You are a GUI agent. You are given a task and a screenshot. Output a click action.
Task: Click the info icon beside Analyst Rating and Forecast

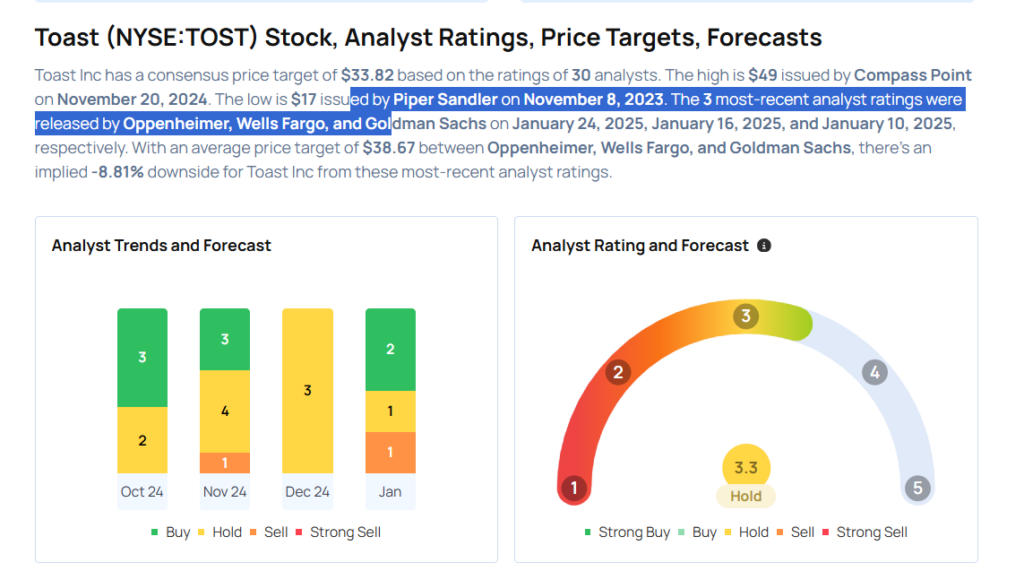click(764, 245)
